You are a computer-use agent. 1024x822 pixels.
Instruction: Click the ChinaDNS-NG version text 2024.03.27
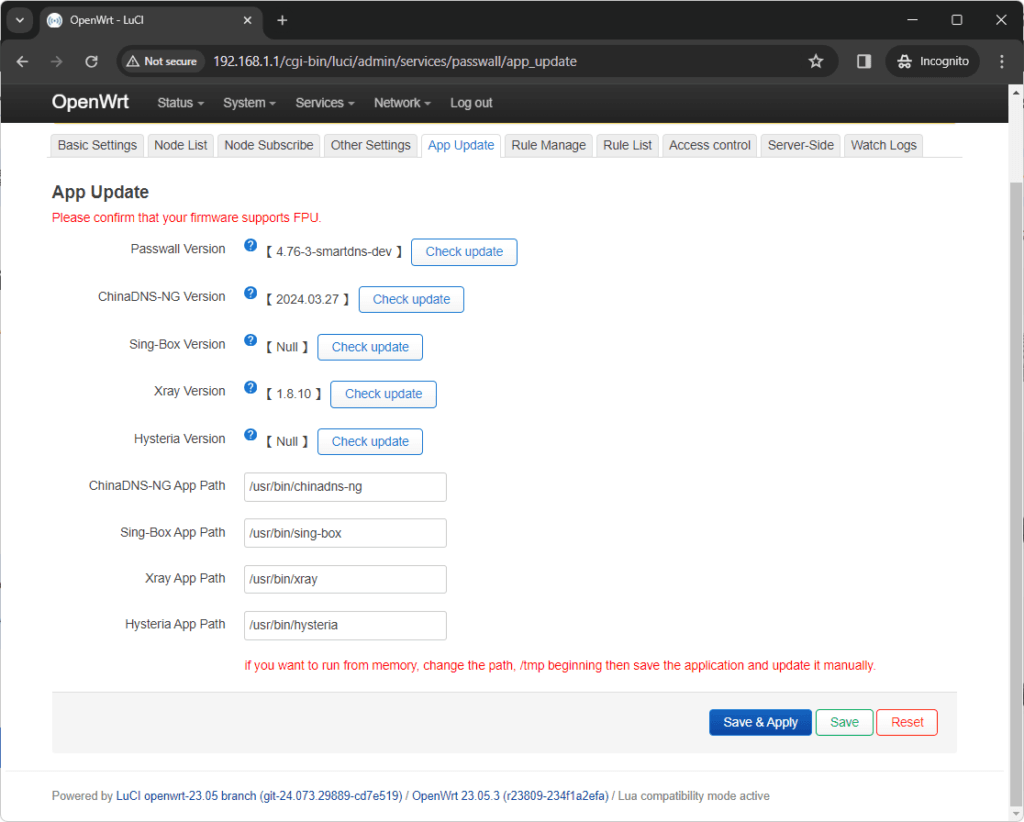[307, 300]
